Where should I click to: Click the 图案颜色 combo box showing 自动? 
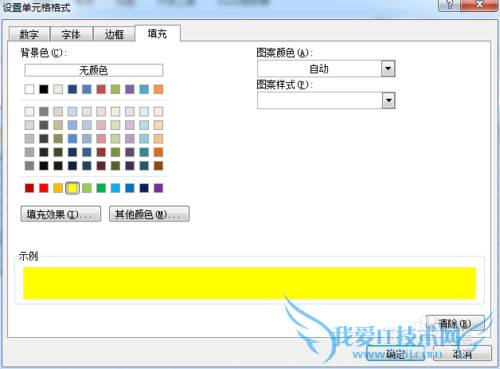coord(326,69)
